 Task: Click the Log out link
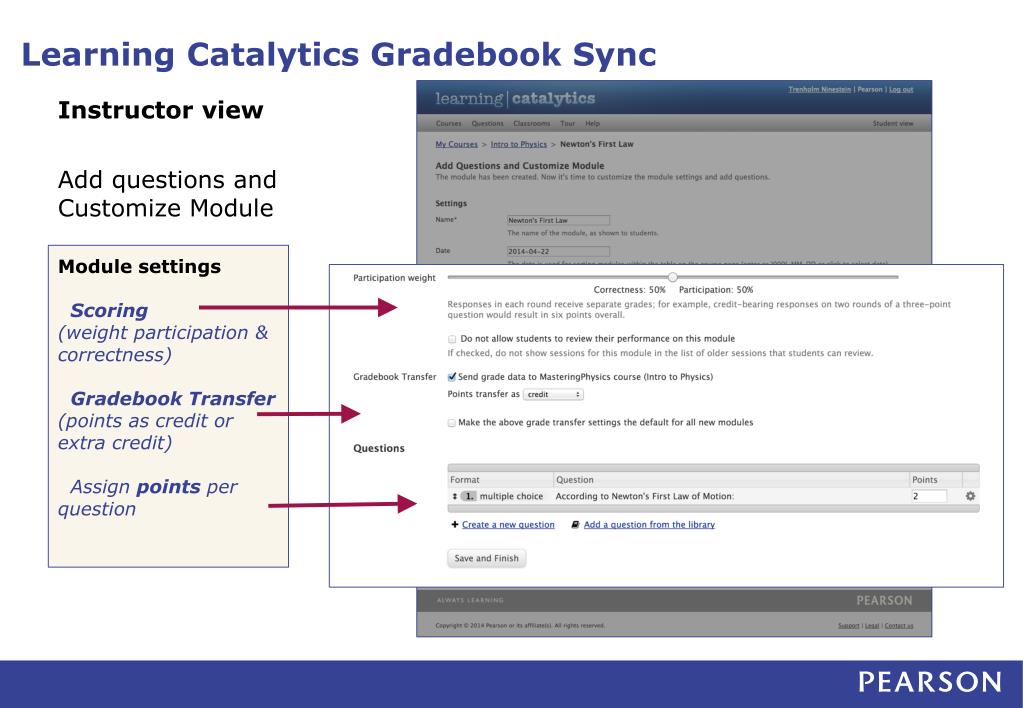901,89
